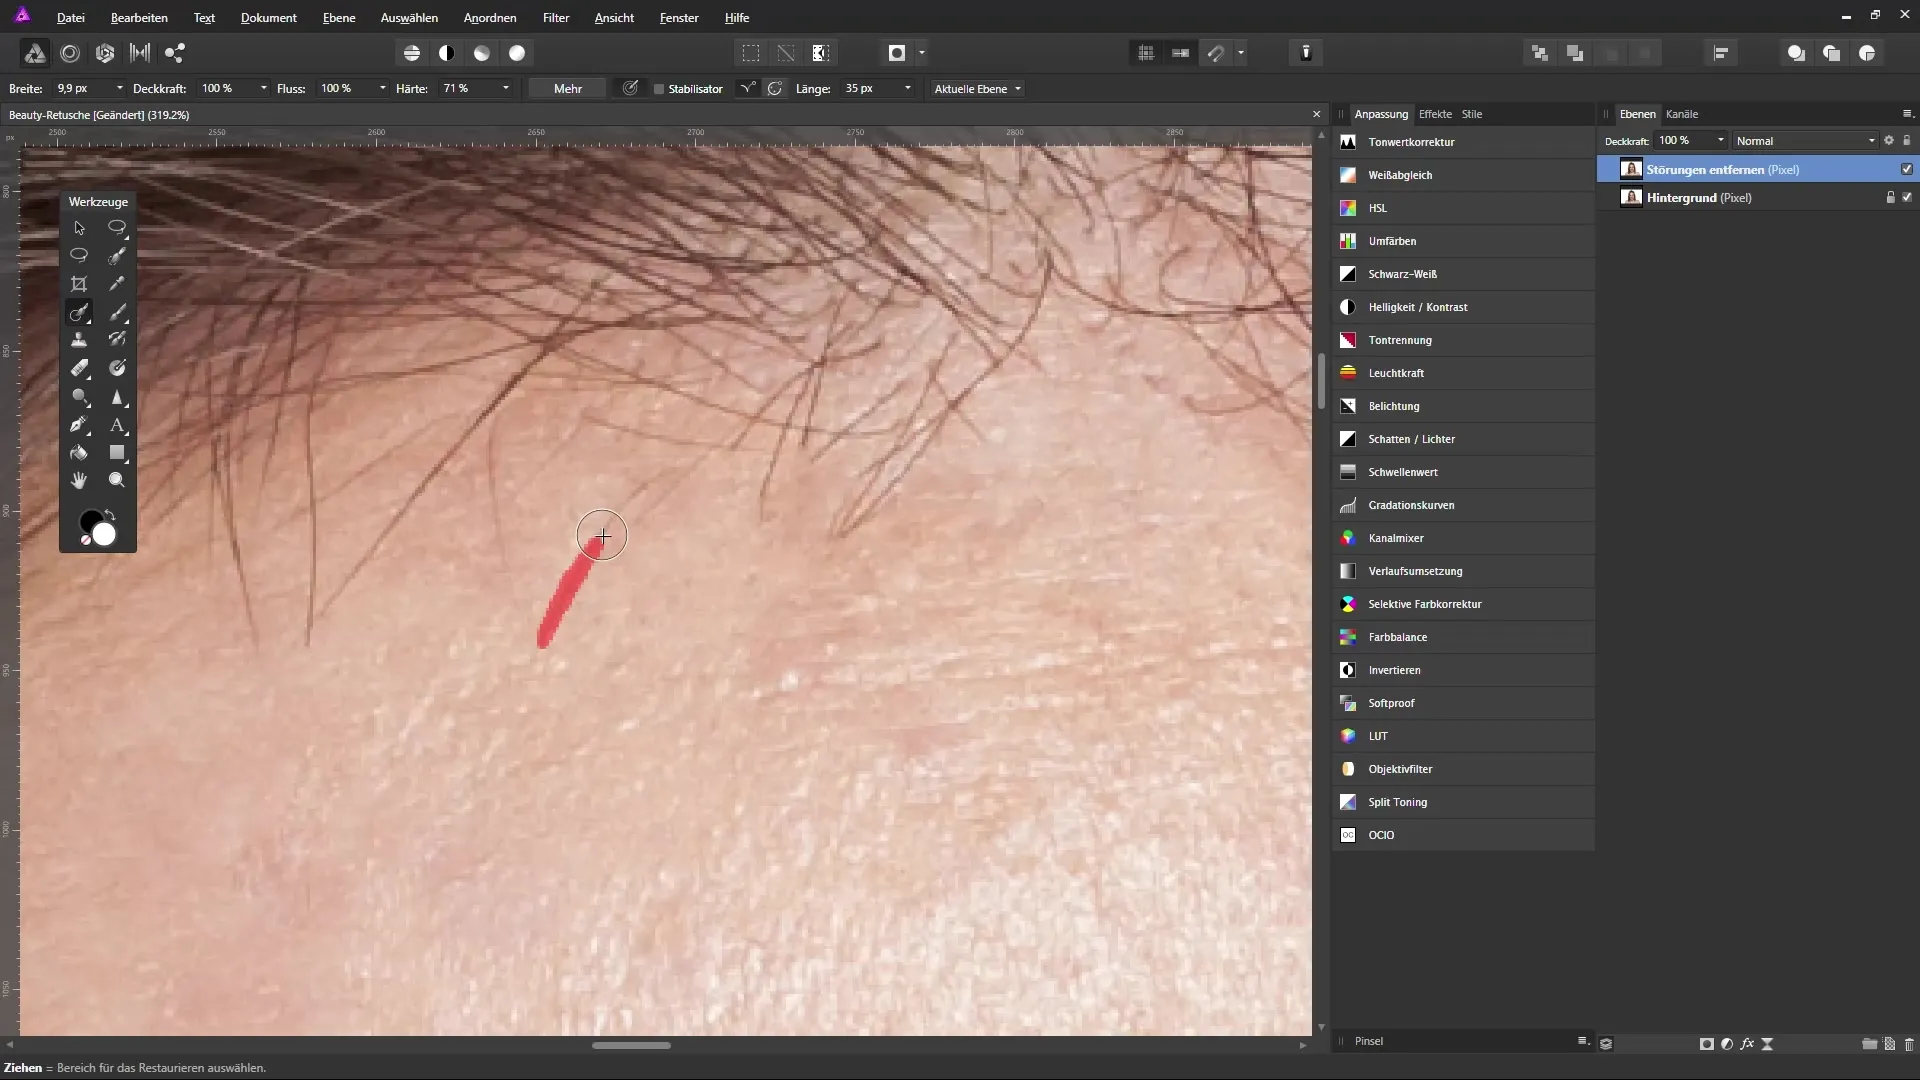Open the Normal blend mode dropdown
This screenshot has height=1080, width=1920.
tap(1805, 141)
